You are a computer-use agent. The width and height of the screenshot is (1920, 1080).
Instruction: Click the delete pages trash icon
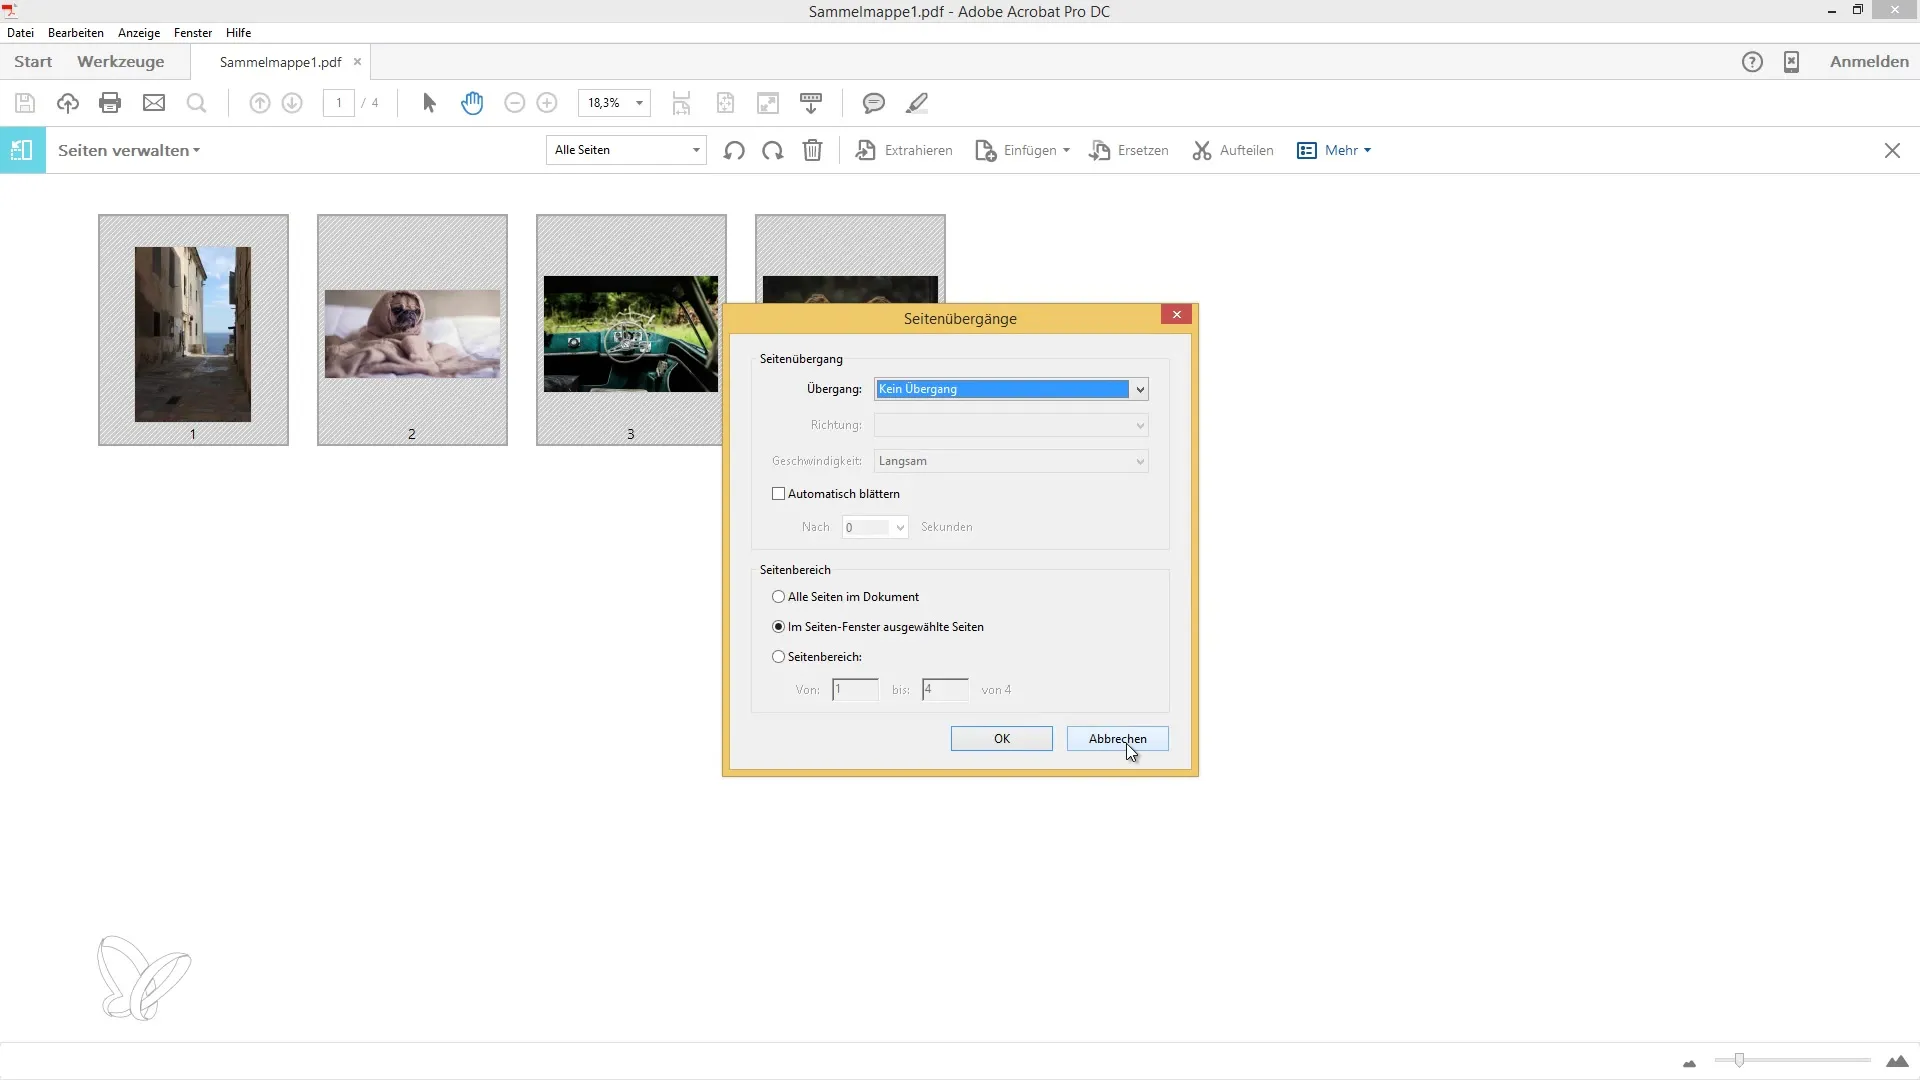coord(813,150)
